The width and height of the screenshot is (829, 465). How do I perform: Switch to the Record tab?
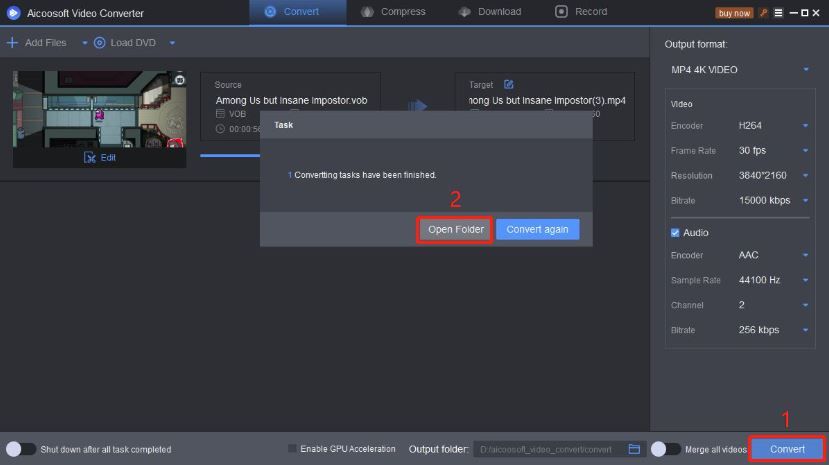click(582, 12)
